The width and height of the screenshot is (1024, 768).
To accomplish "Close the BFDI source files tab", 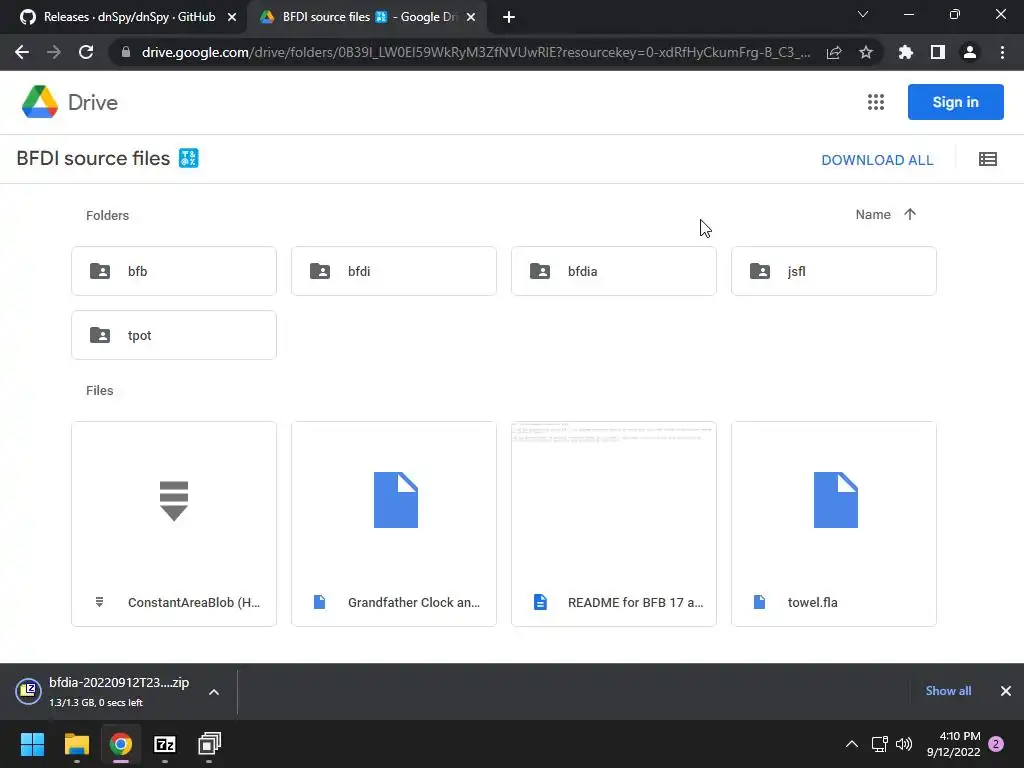I will pos(471,17).
